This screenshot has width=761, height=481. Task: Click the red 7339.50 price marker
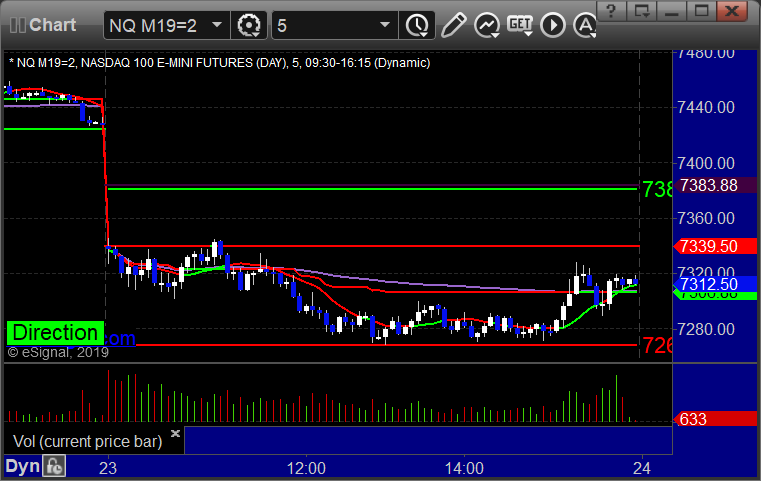pos(715,246)
